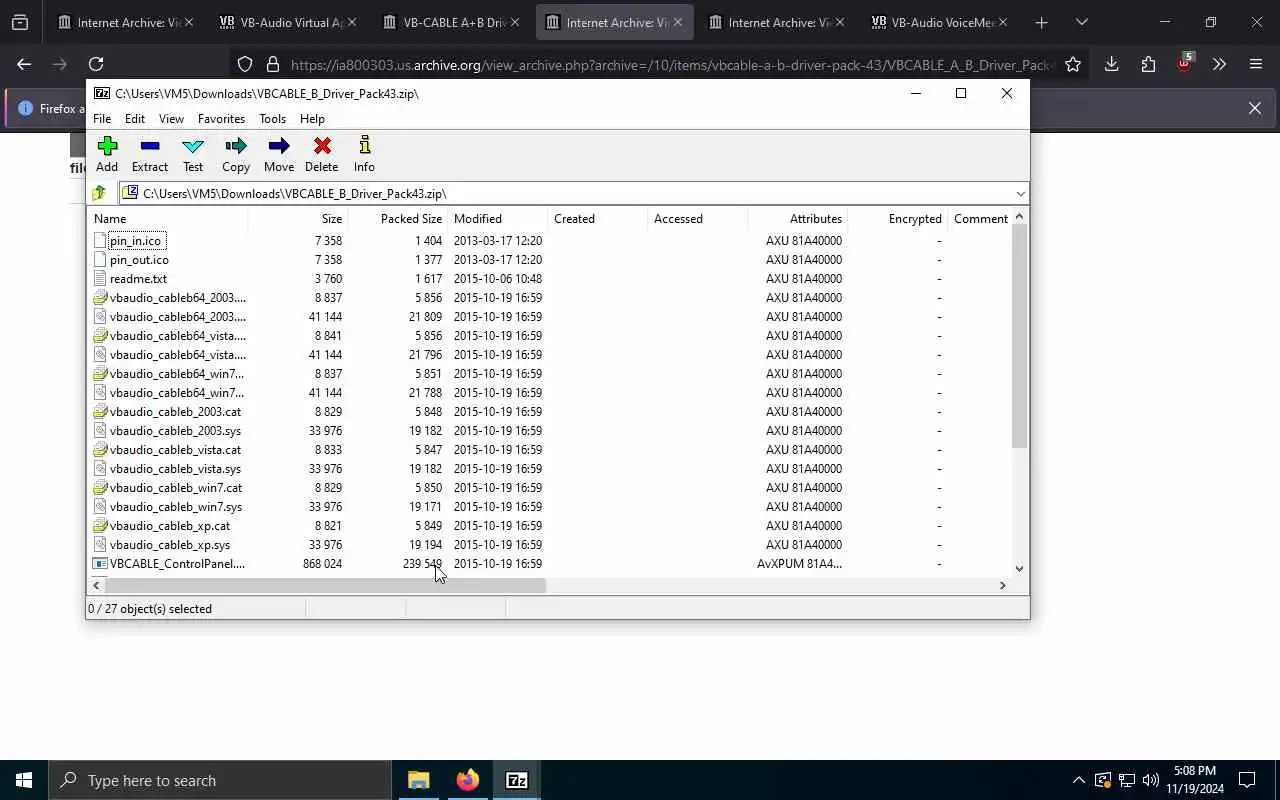Image resolution: width=1280 pixels, height=800 pixels.
Task: Open a new Firefox tab
Action: (1041, 22)
